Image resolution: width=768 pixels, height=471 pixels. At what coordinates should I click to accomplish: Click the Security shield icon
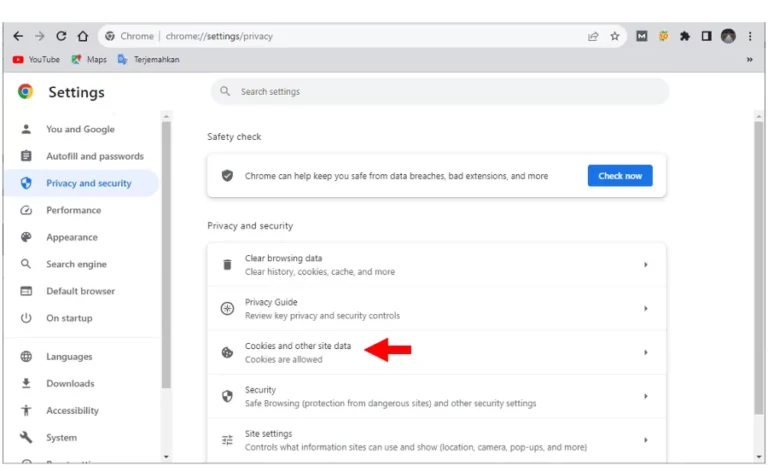pos(227,396)
